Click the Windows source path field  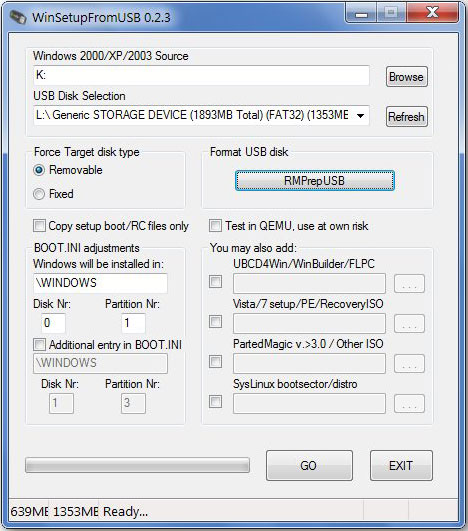click(201, 75)
